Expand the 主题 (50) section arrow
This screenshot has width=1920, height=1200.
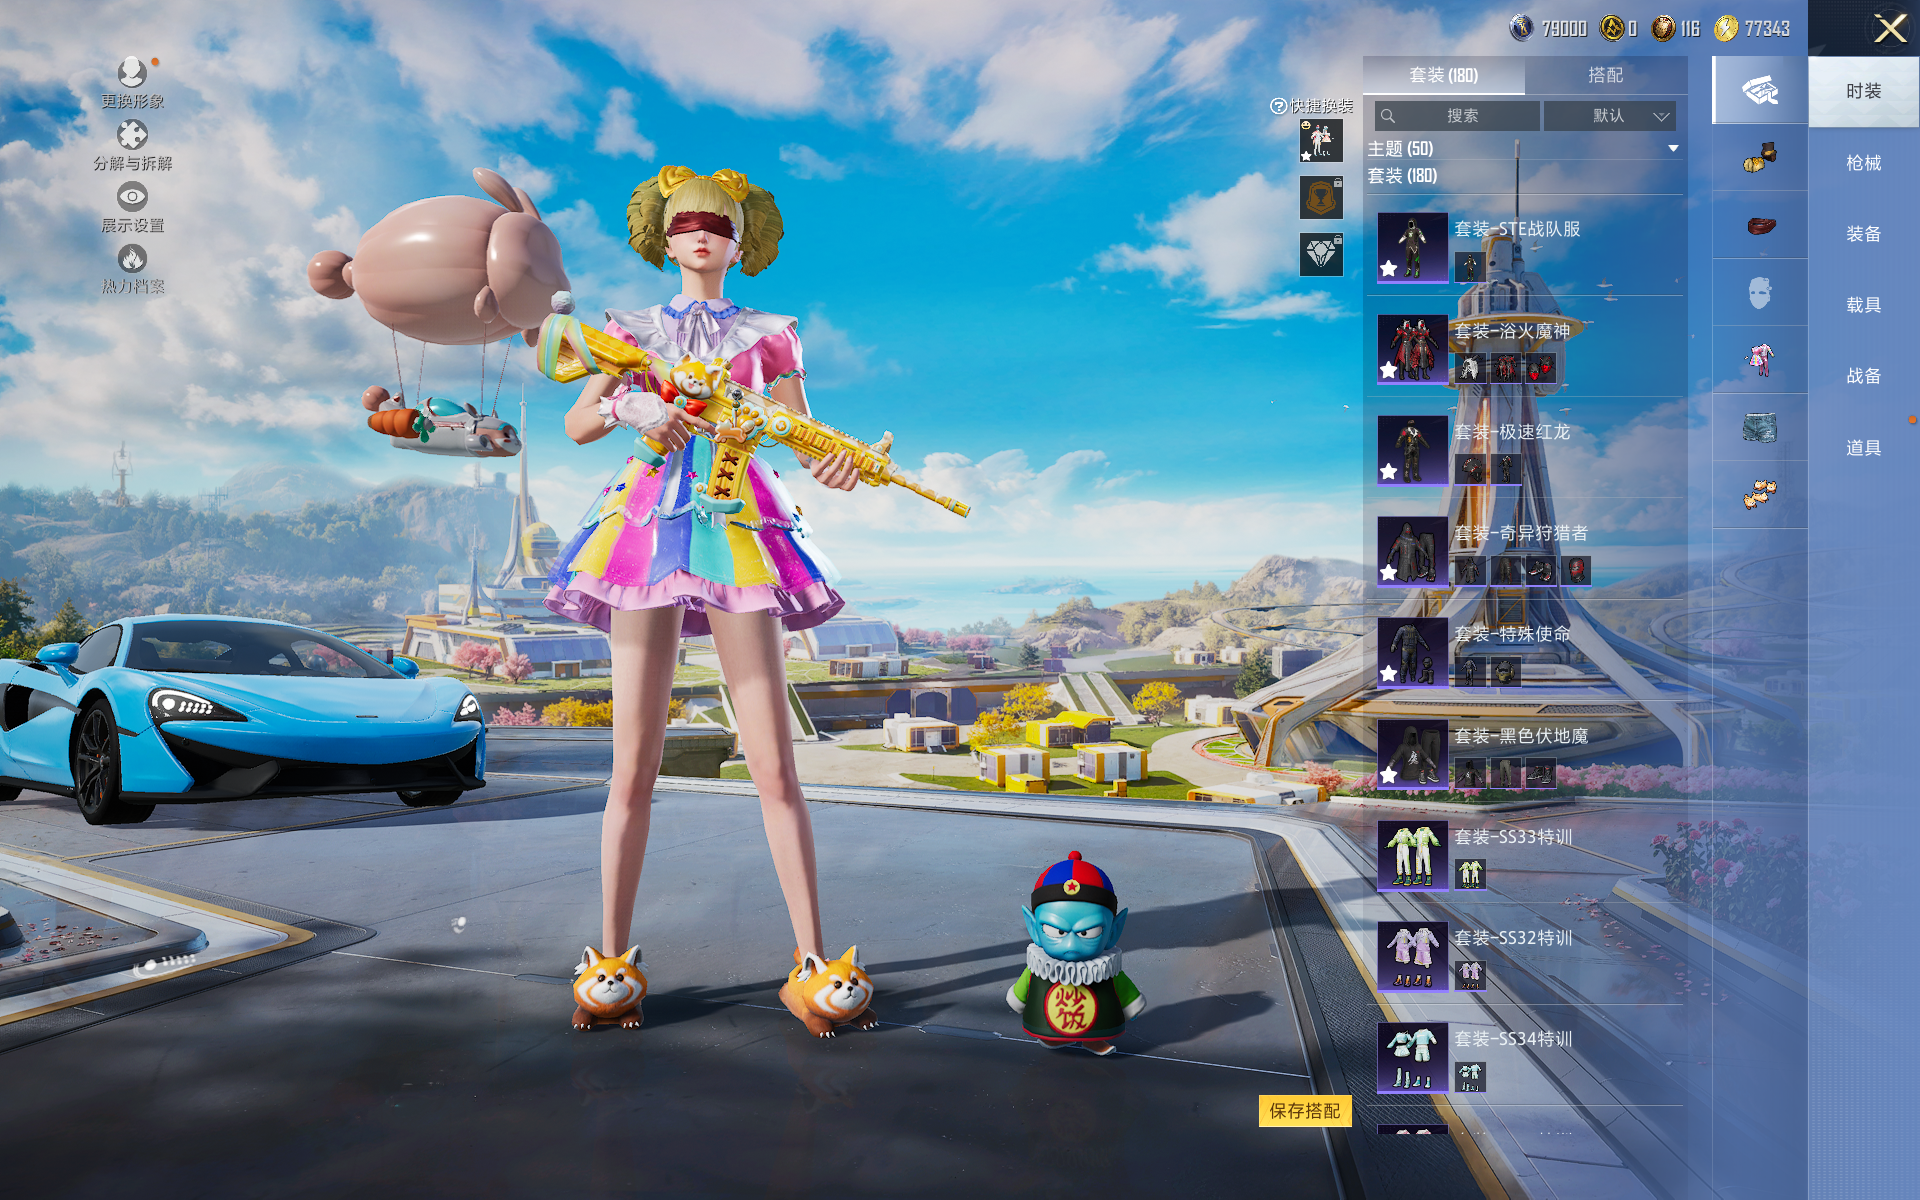[1673, 149]
